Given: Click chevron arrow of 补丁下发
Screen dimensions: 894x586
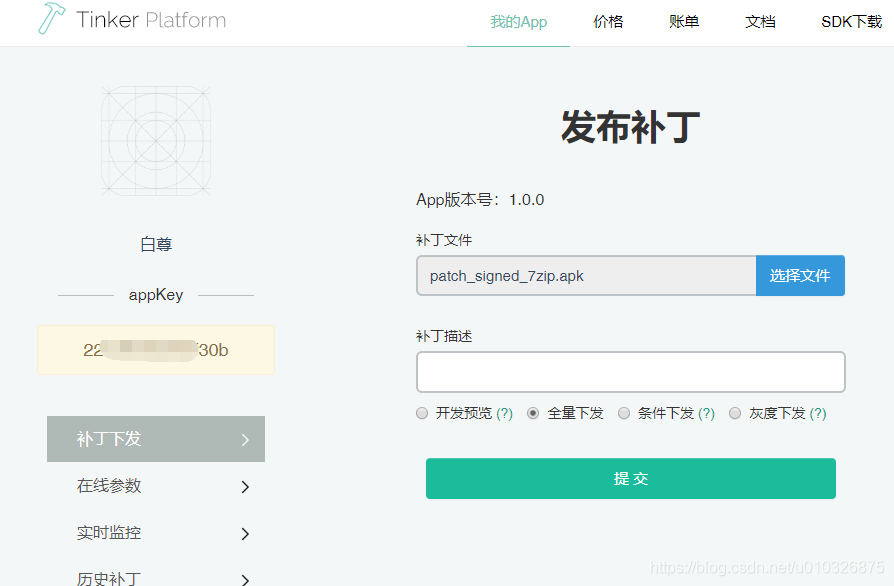Looking at the screenshot, I should point(245,440).
